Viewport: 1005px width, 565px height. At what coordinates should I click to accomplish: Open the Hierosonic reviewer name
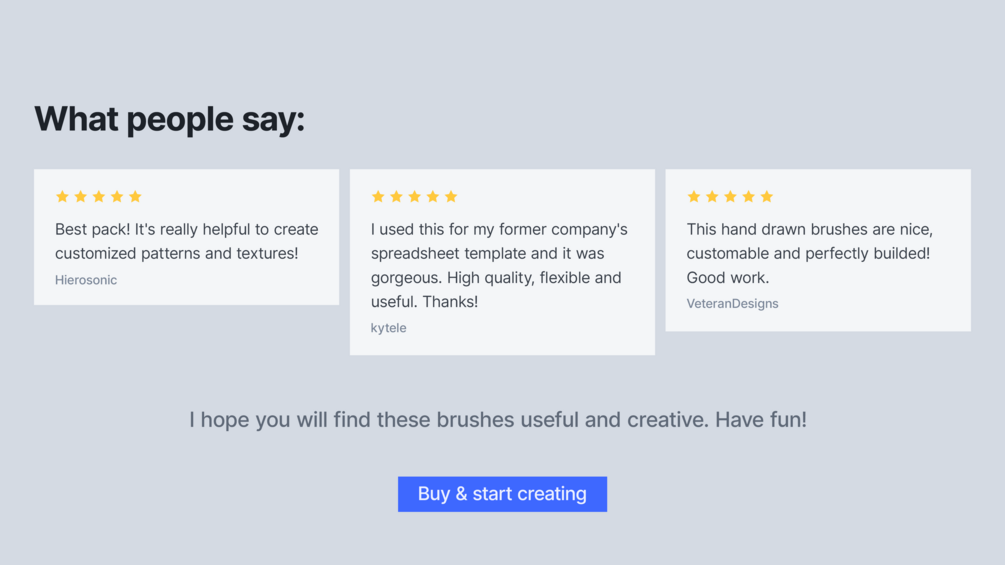tap(86, 280)
